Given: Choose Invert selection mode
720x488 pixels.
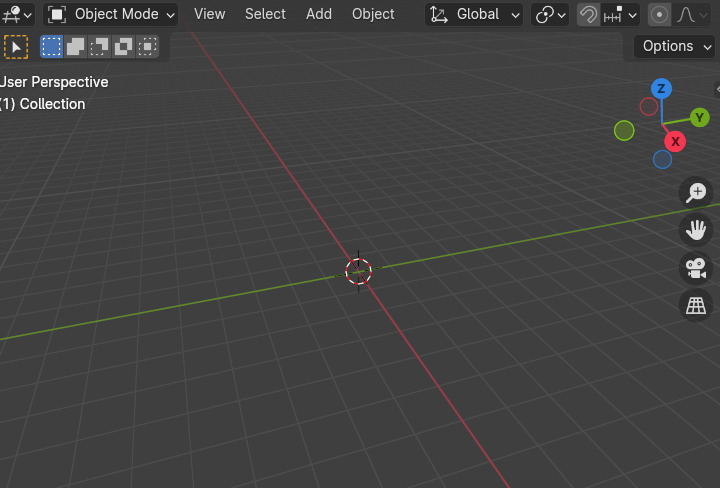Looking at the screenshot, I should pyautogui.click(x=123, y=46).
